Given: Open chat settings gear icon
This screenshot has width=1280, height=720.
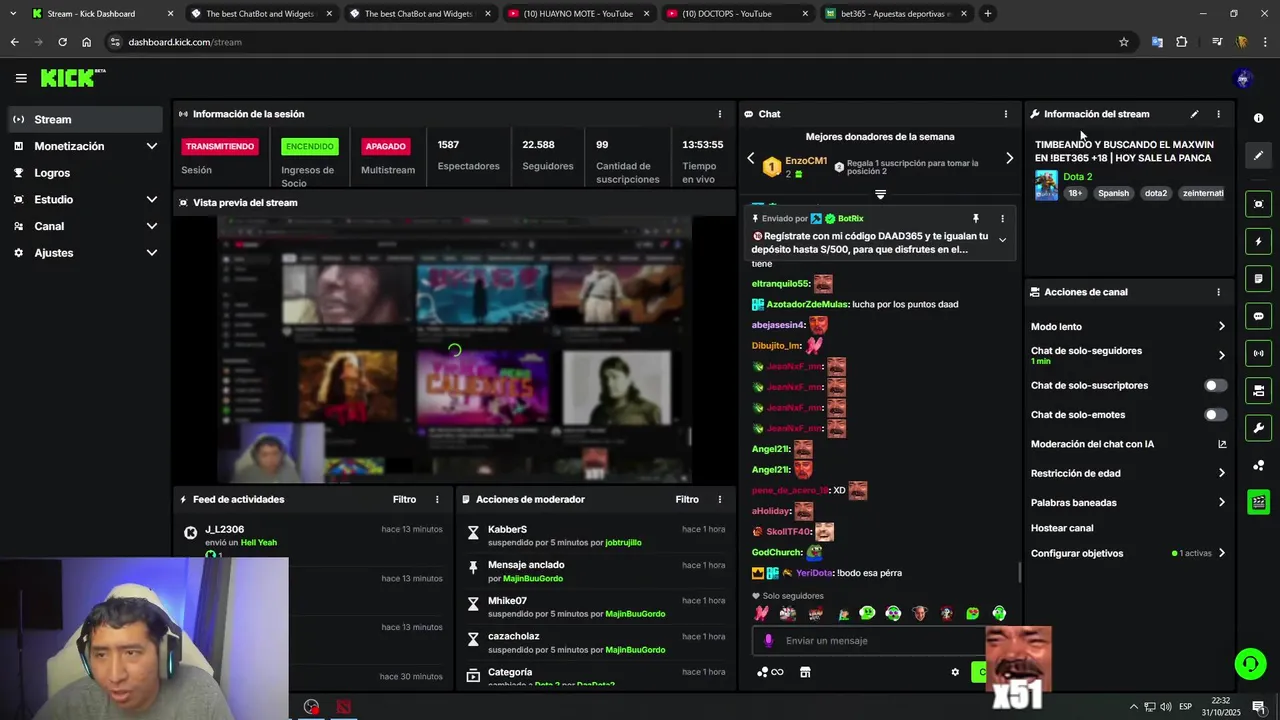Looking at the screenshot, I should (x=955, y=672).
